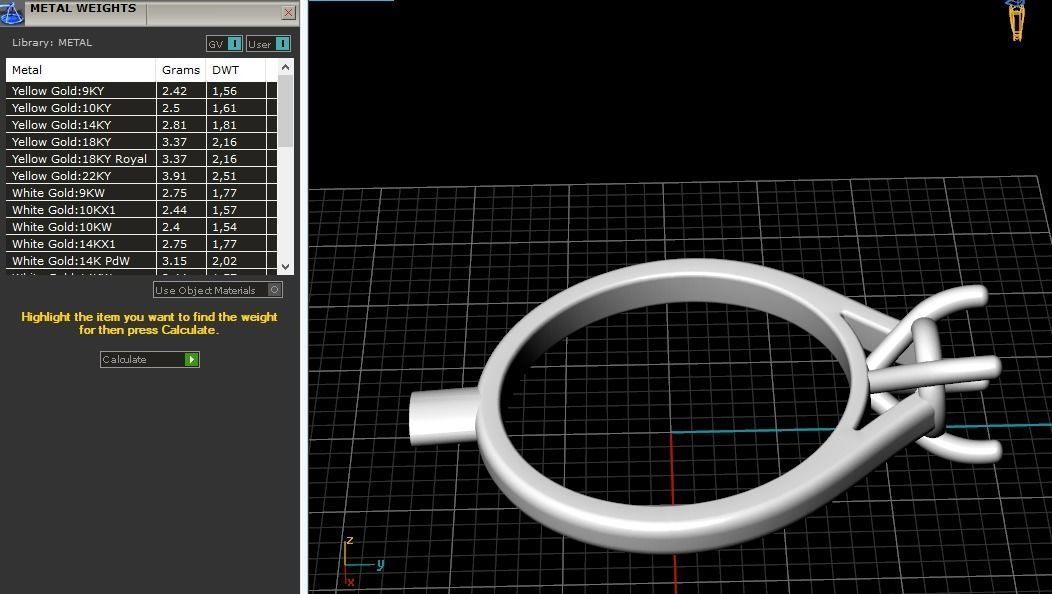
Task: Select the White Gold:9KW row
Action: 142,193
